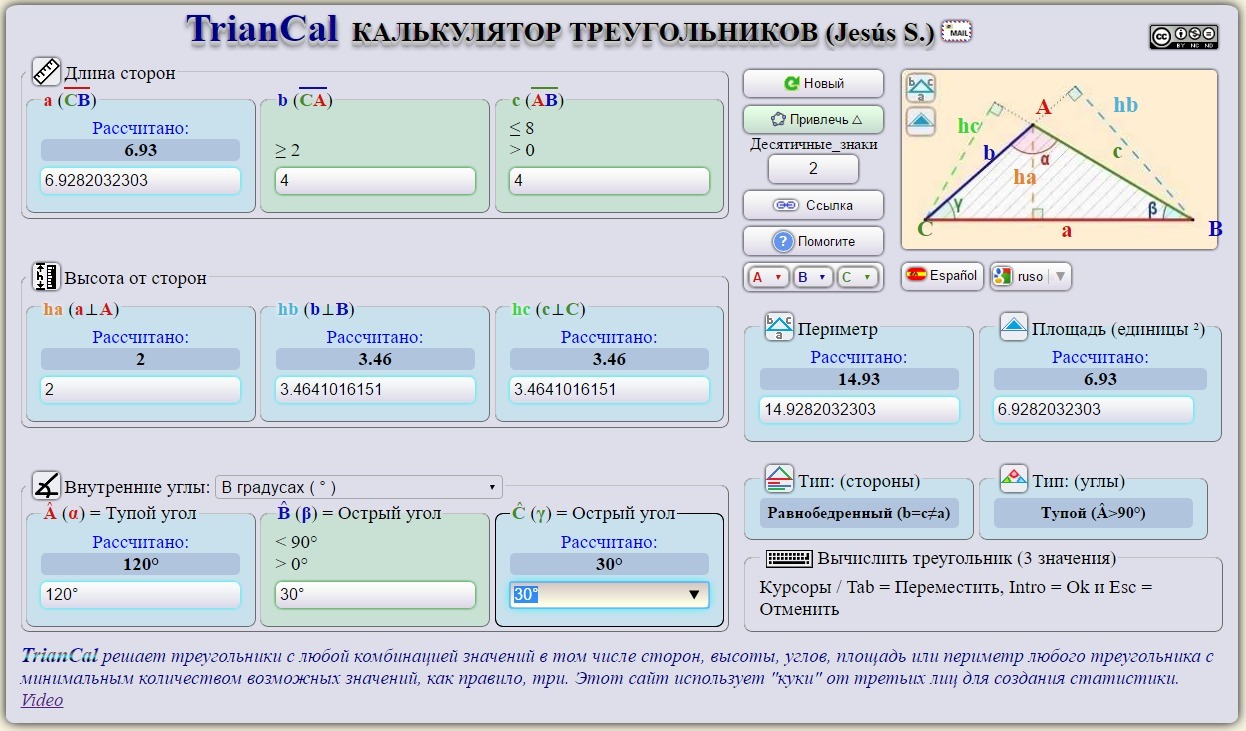
Task: Click side a input 6.9282032303
Action: pyautogui.click(x=141, y=181)
